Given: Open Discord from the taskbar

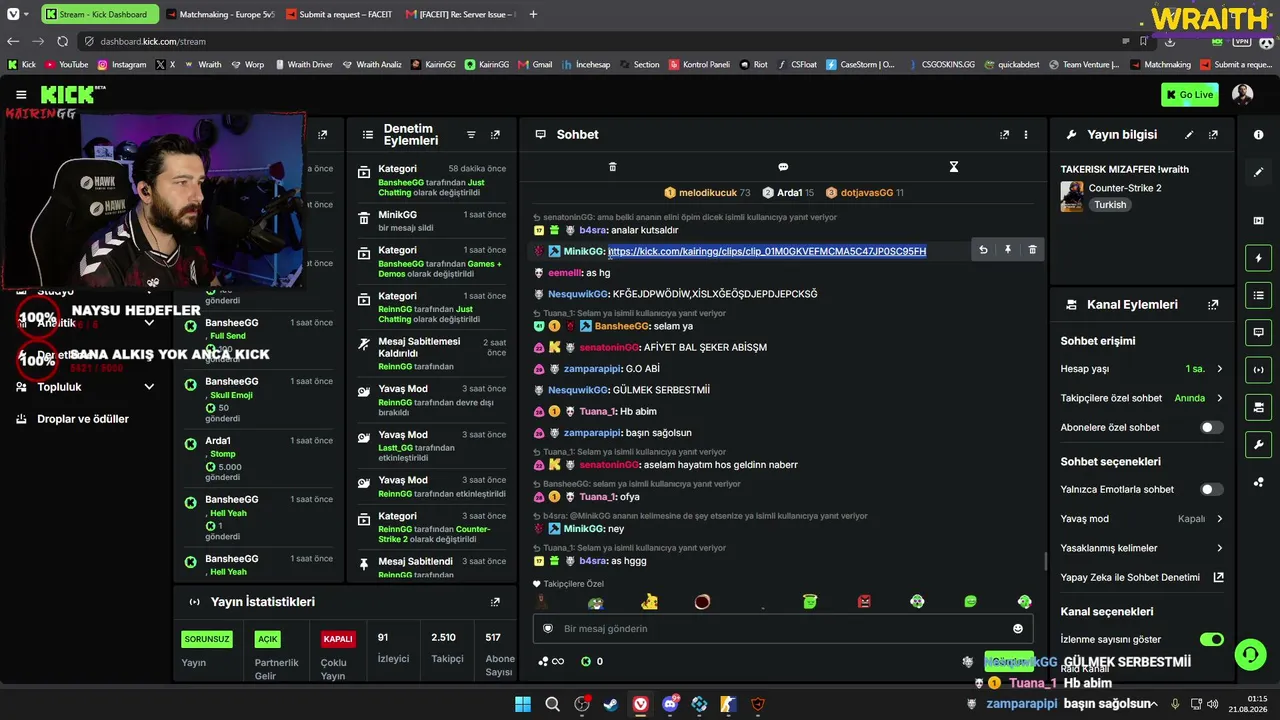Looking at the screenshot, I should [x=670, y=704].
